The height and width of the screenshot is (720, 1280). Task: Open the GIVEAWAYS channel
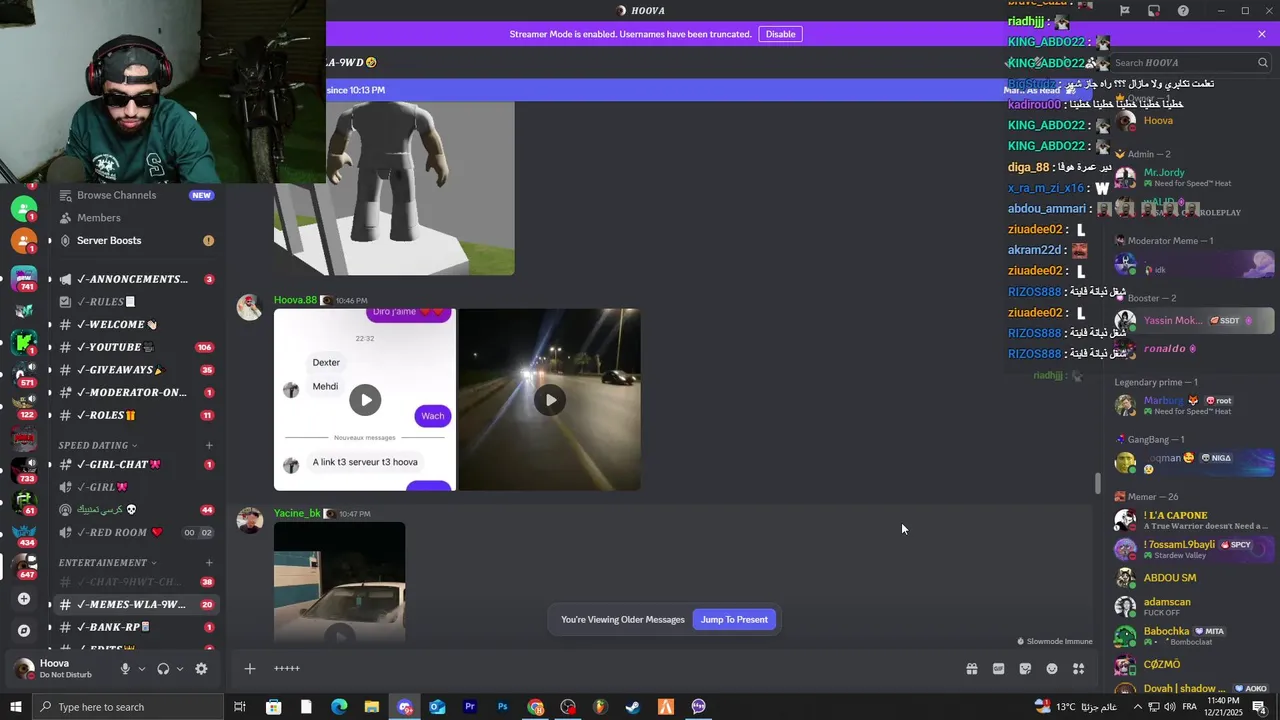pos(135,370)
